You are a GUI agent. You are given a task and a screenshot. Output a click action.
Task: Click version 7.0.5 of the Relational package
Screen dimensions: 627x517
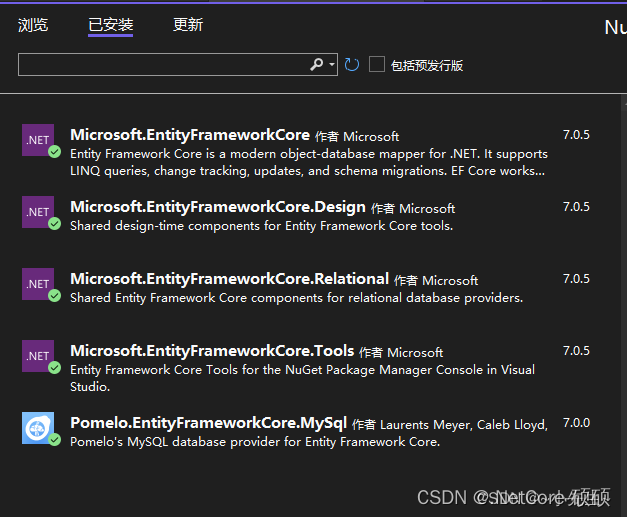[x=576, y=279]
